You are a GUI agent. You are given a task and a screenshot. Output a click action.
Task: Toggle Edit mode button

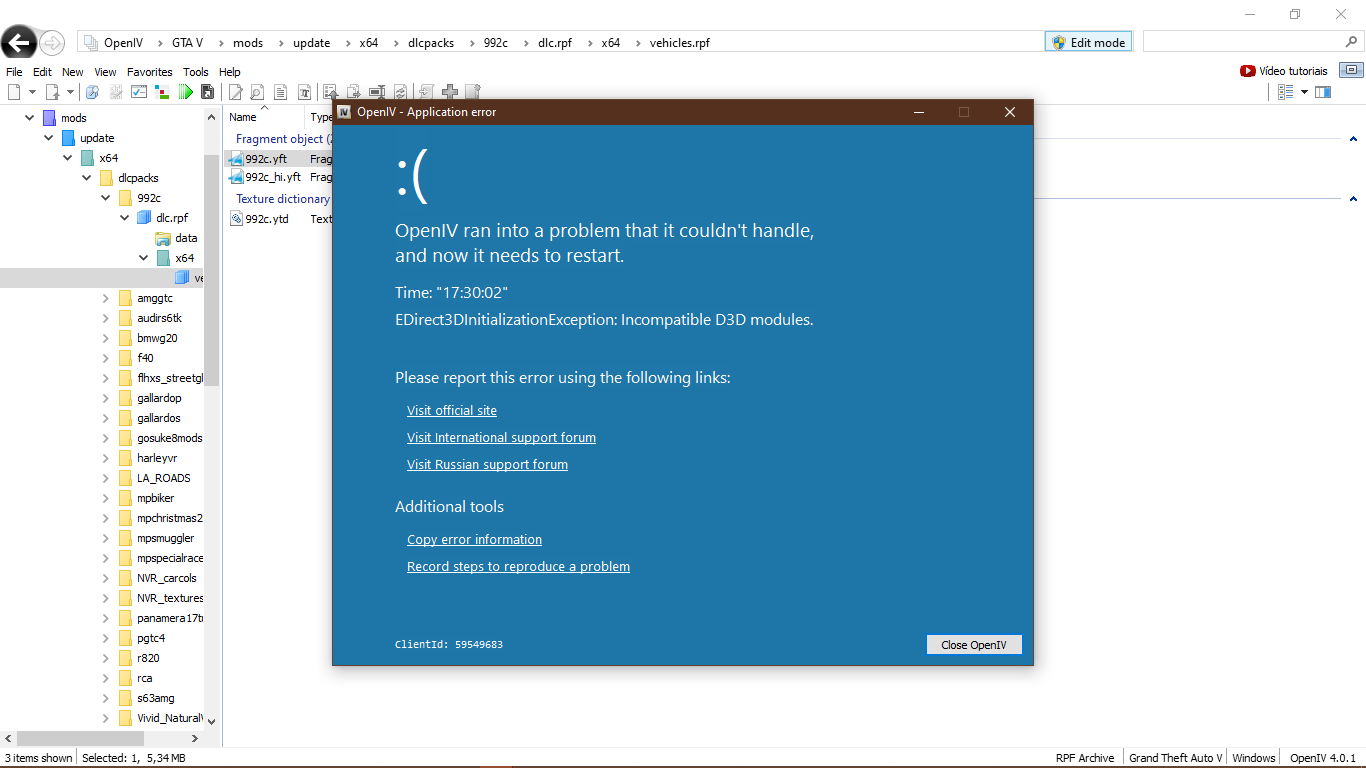coord(1087,42)
